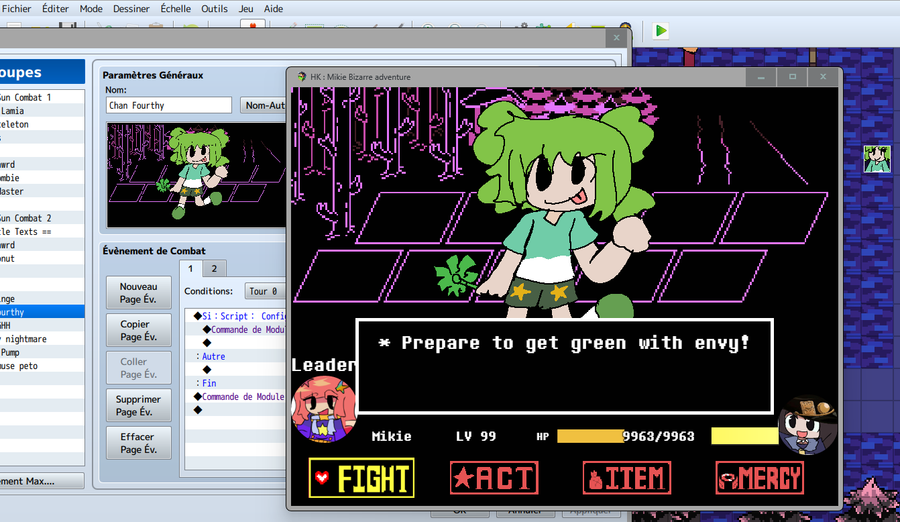Select the highlighted 'urthy' troop entry
The width and height of the screenshot is (900, 522).
coord(42,312)
